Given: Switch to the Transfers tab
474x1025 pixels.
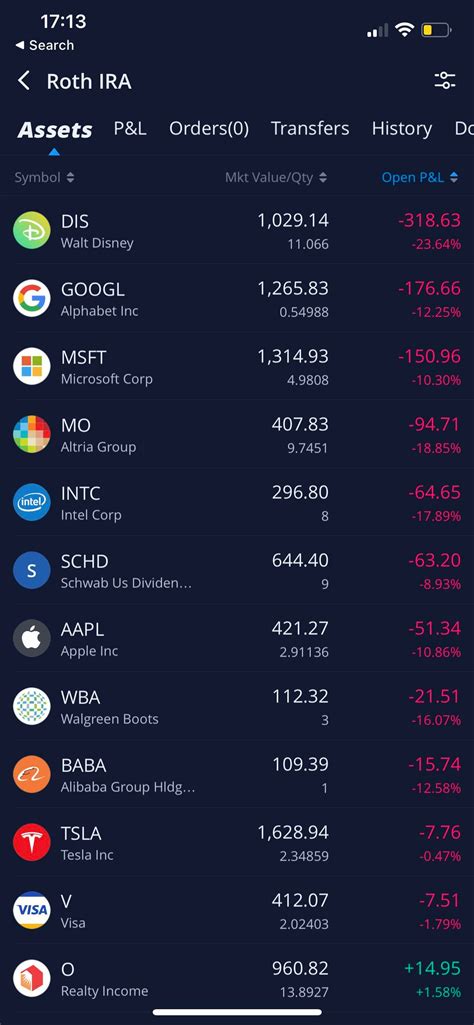Looking at the screenshot, I should 310,129.
